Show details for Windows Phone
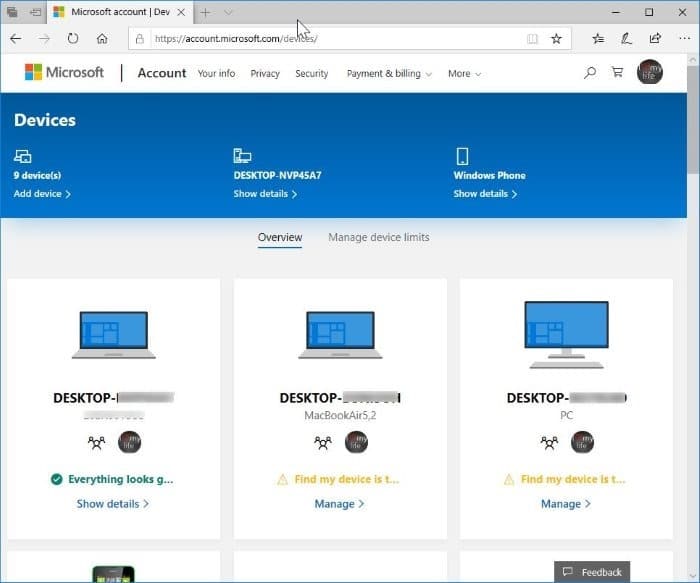700x583 pixels. [x=485, y=194]
